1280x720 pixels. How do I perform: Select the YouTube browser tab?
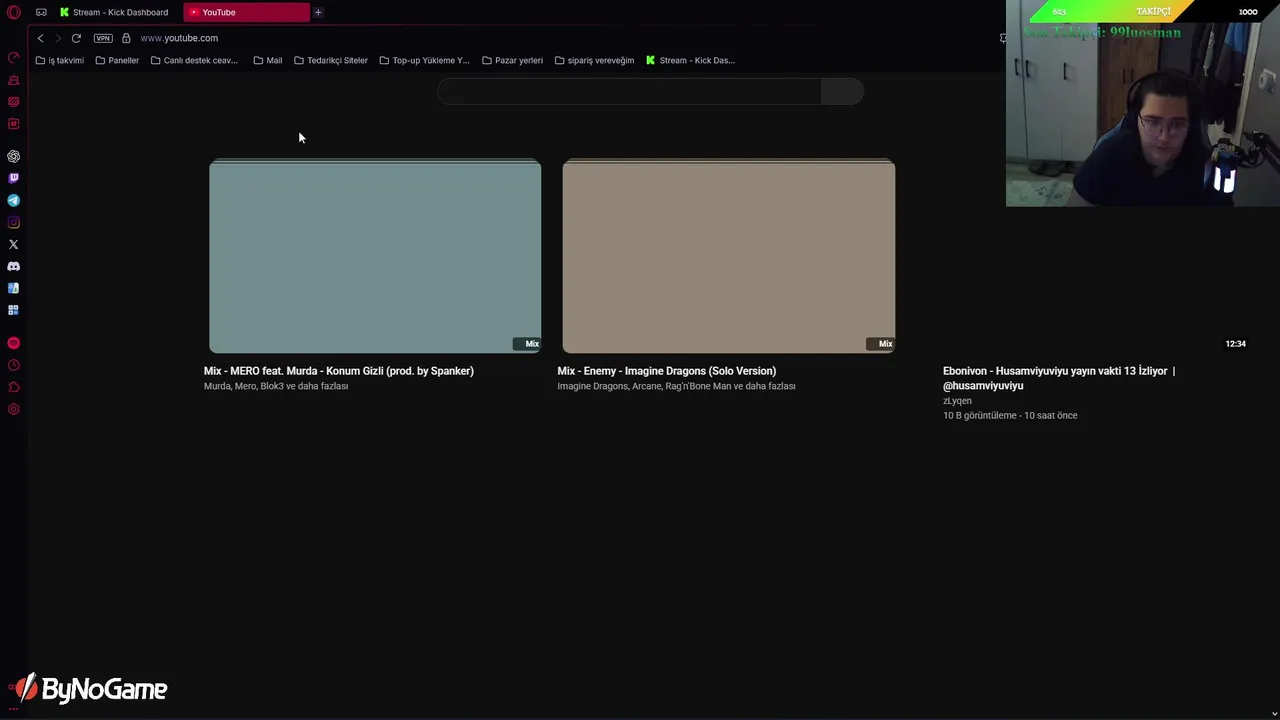pos(247,12)
